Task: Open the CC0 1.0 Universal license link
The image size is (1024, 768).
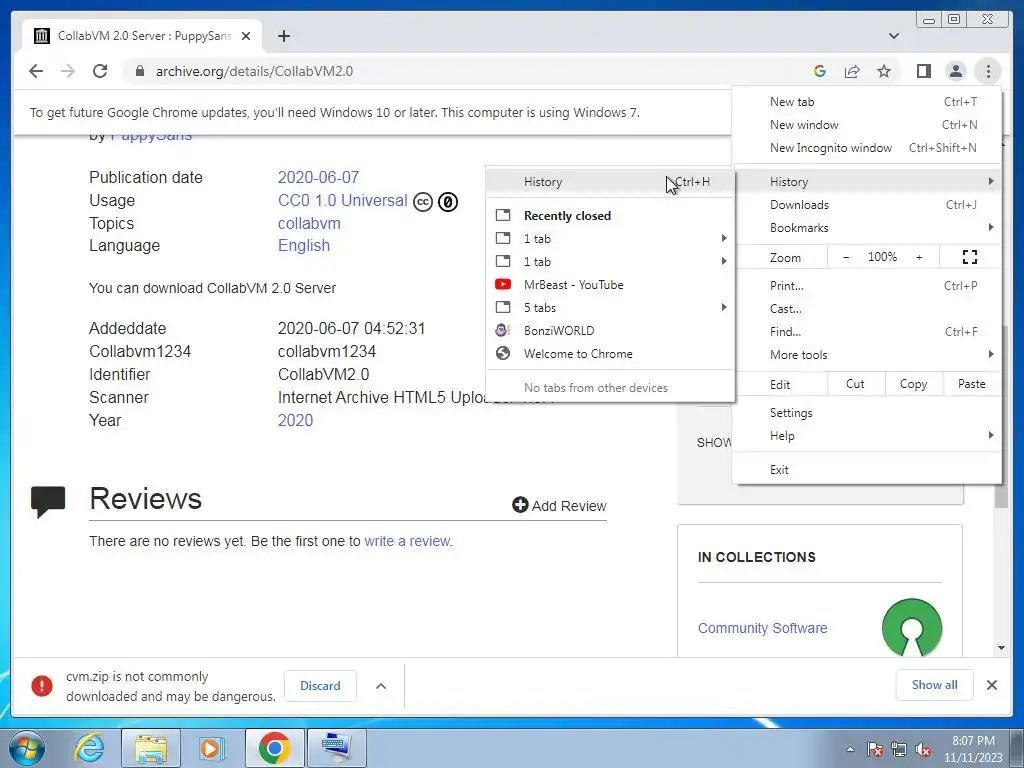Action: 343,200
